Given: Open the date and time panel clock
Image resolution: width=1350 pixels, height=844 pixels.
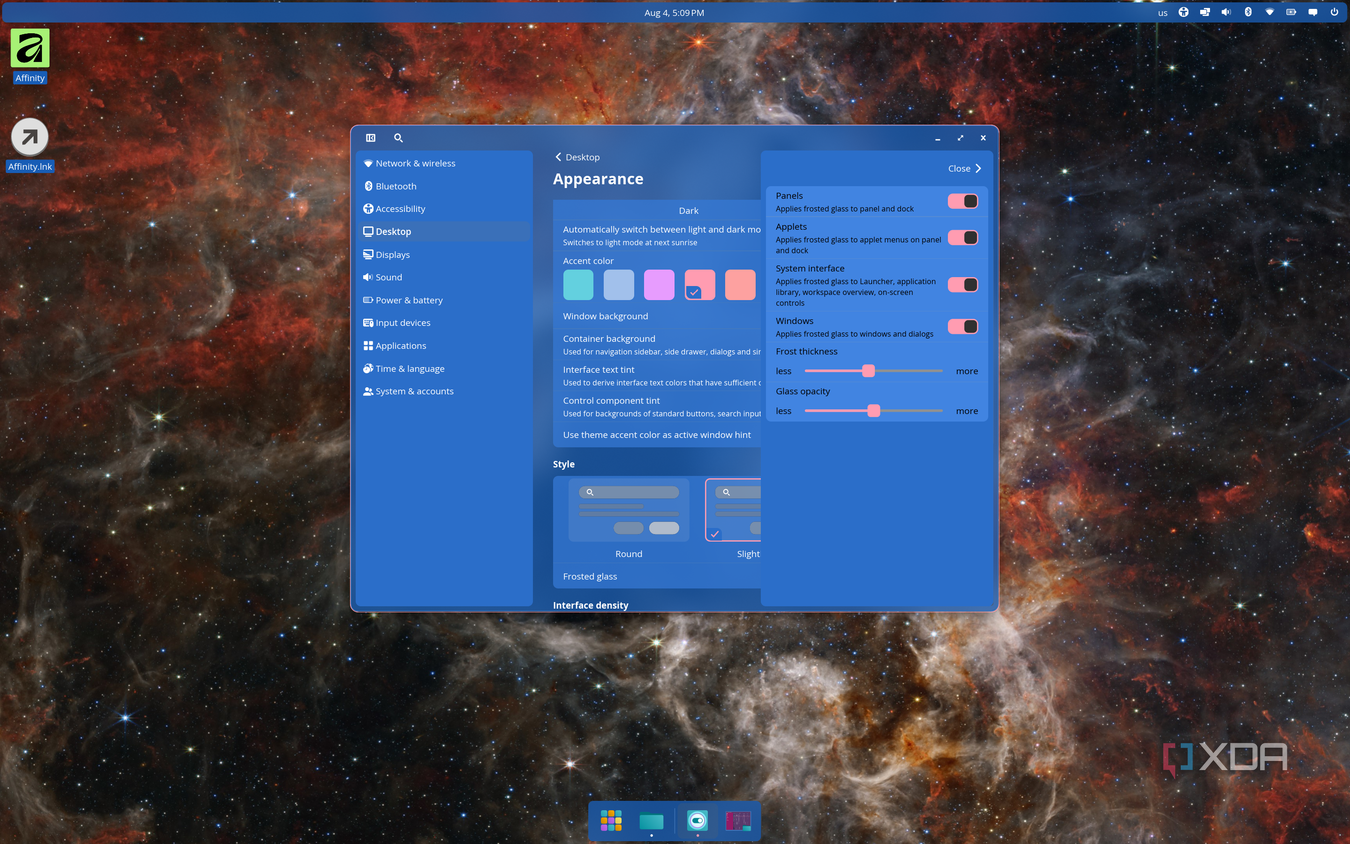Looking at the screenshot, I should click(x=674, y=13).
